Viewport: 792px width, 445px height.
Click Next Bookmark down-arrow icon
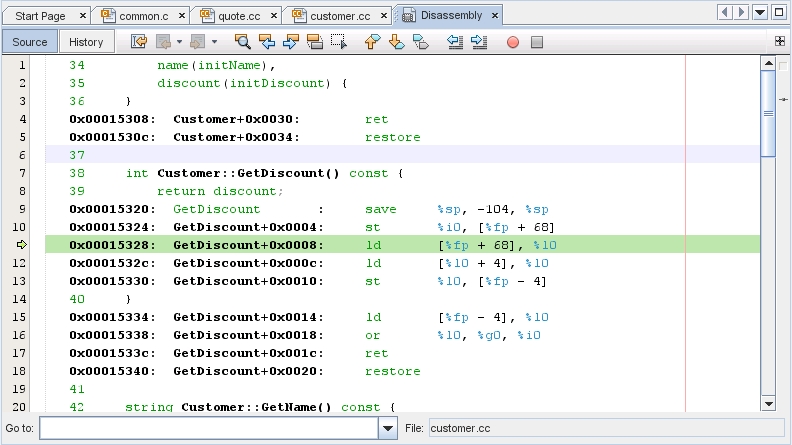click(x=397, y=42)
